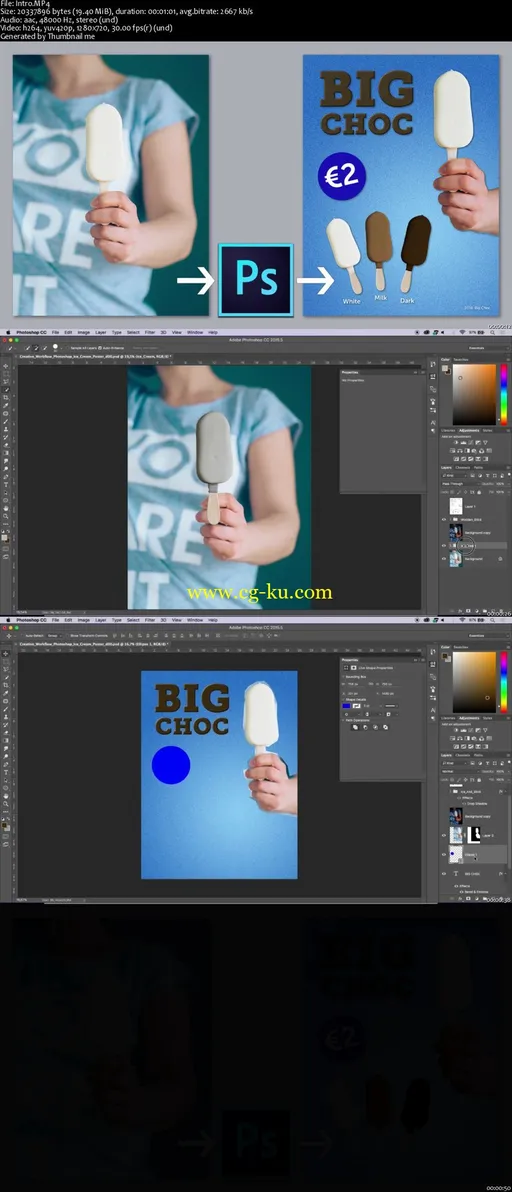
Task: Expand the Wooden_Stick group
Action: [x=450, y=519]
